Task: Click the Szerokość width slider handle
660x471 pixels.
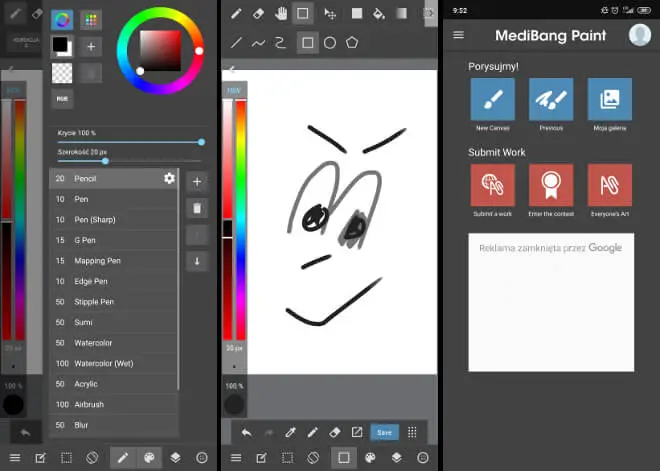Action: 105,161
